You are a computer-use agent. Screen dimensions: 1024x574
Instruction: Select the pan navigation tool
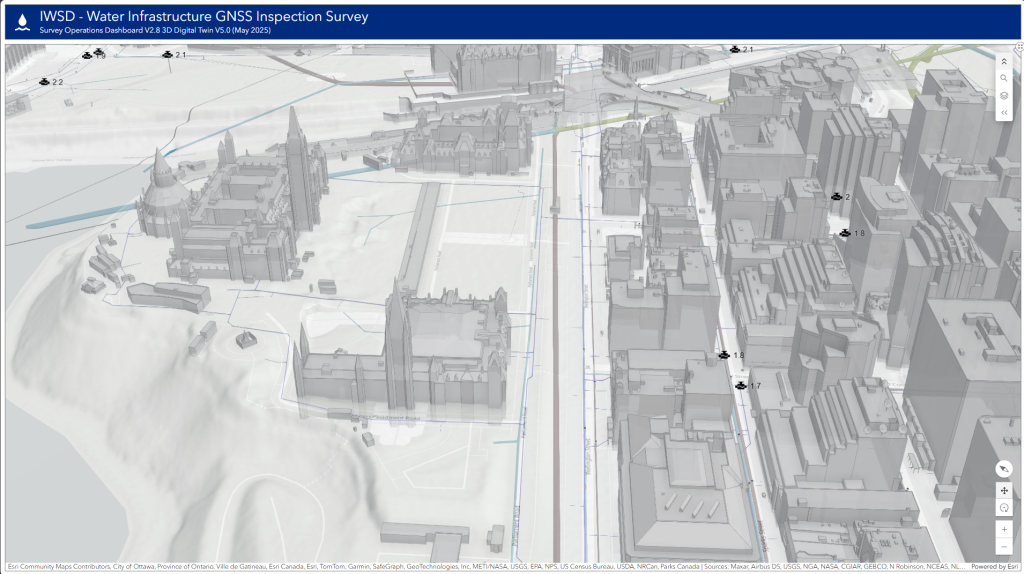(x=1003, y=491)
